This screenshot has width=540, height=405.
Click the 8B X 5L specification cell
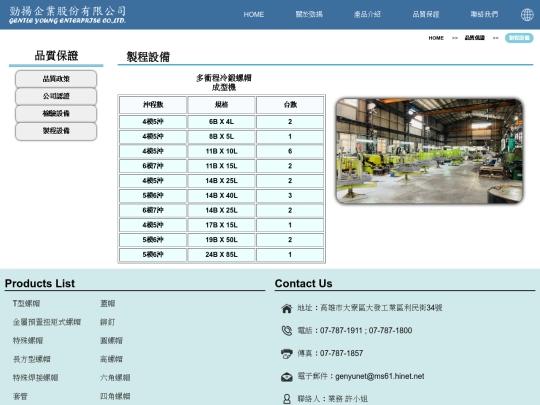pos(221,137)
